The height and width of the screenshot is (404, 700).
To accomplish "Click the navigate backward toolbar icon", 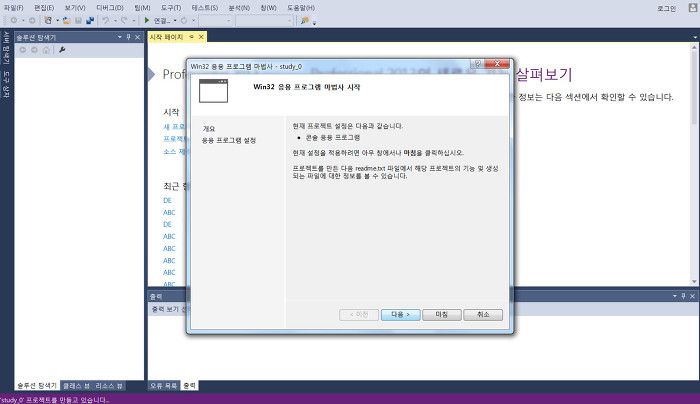I will pos(14,21).
